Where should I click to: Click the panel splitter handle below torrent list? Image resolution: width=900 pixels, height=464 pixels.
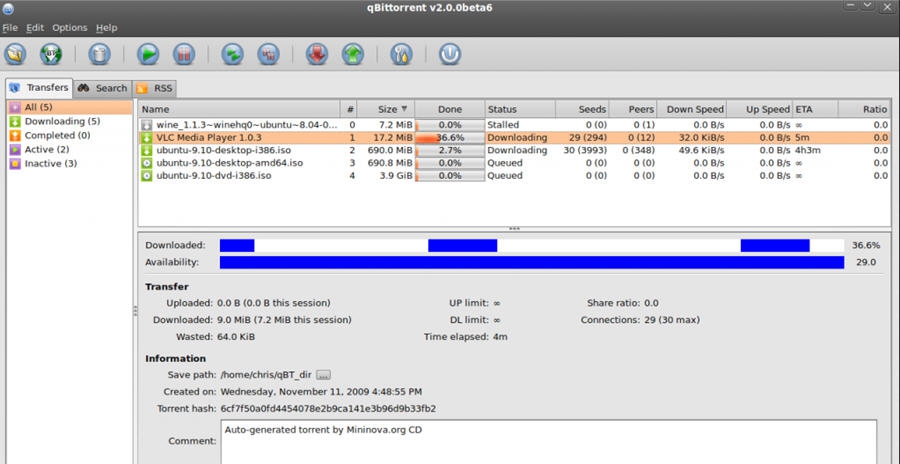(x=514, y=229)
